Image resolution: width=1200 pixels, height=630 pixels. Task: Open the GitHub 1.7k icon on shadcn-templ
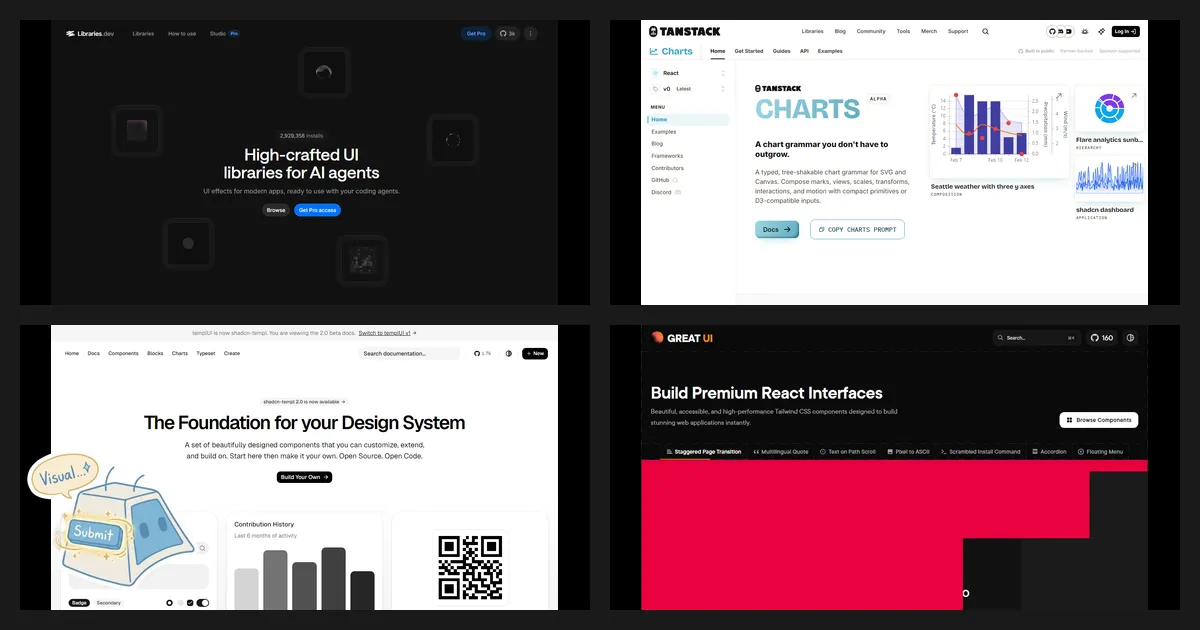(482, 353)
